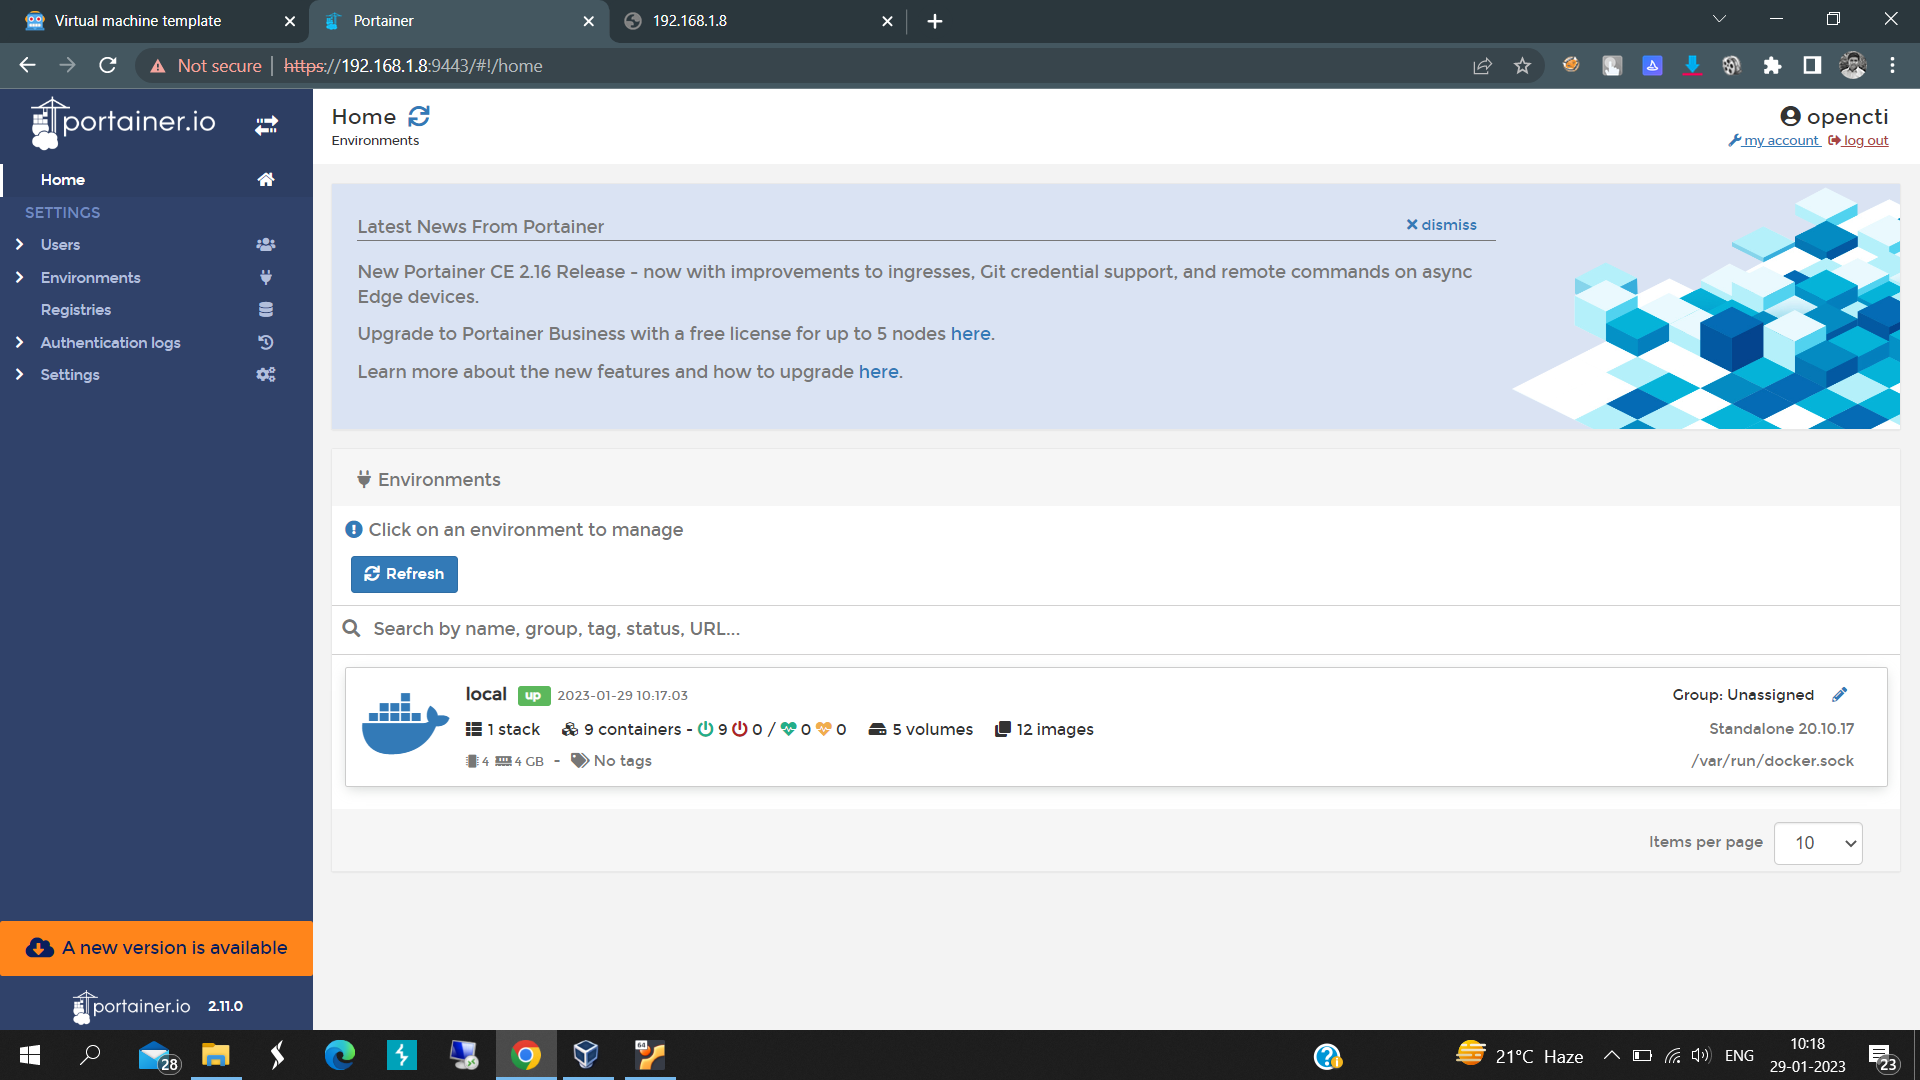Click the A new version is available banner

point(156,947)
